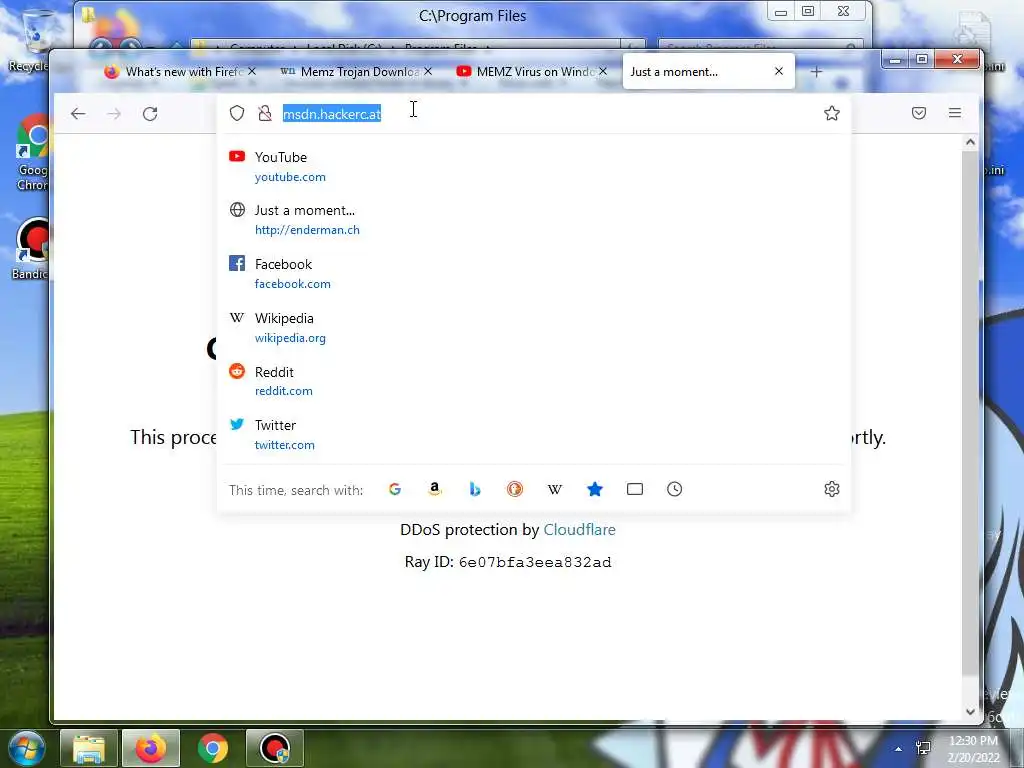Search with DuckDuckGo this time
The width and height of the screenshot is (1024, 768).
pyautogui.click(x=515, y=489)
